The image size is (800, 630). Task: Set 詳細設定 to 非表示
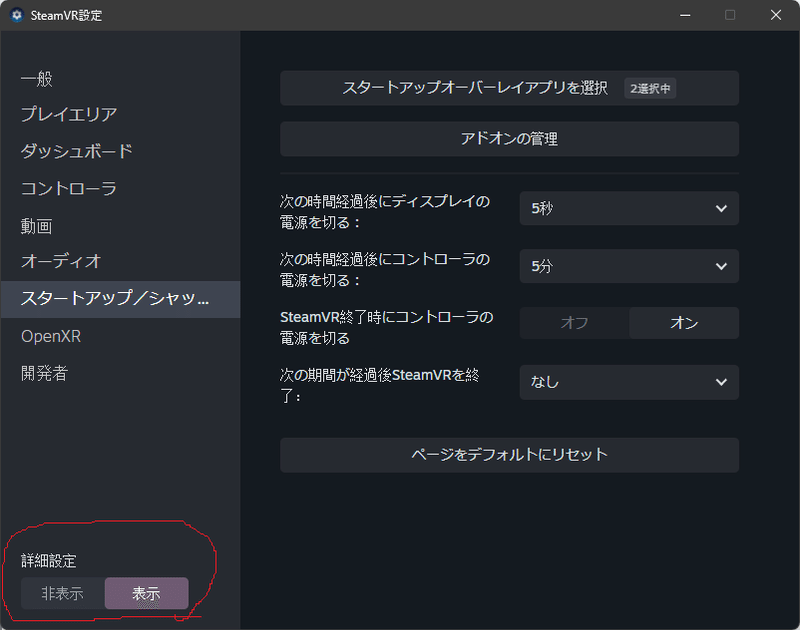63,593
